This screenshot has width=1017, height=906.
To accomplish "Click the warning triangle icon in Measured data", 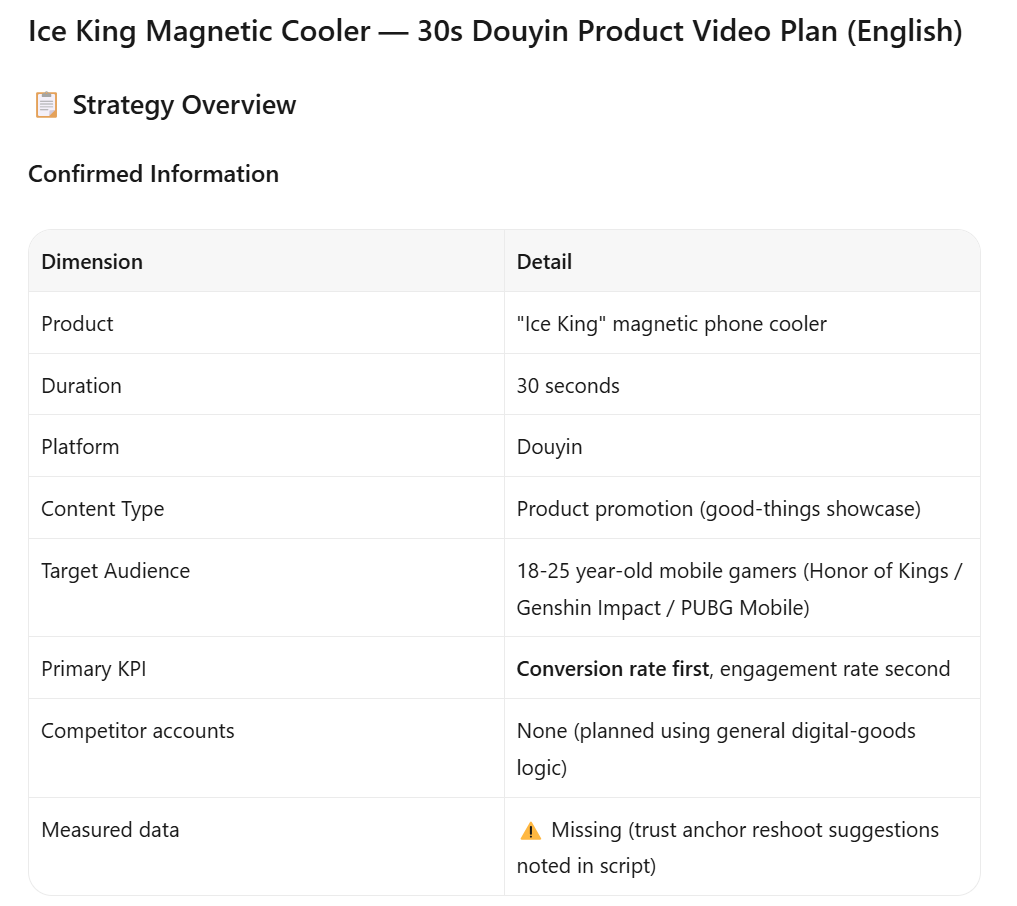I will pos(531,831).
